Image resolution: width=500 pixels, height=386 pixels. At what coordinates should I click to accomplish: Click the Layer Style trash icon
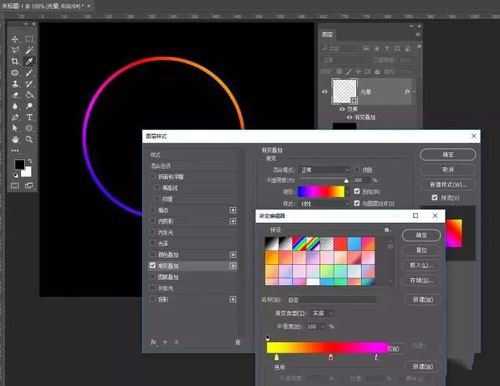(238, 342)
